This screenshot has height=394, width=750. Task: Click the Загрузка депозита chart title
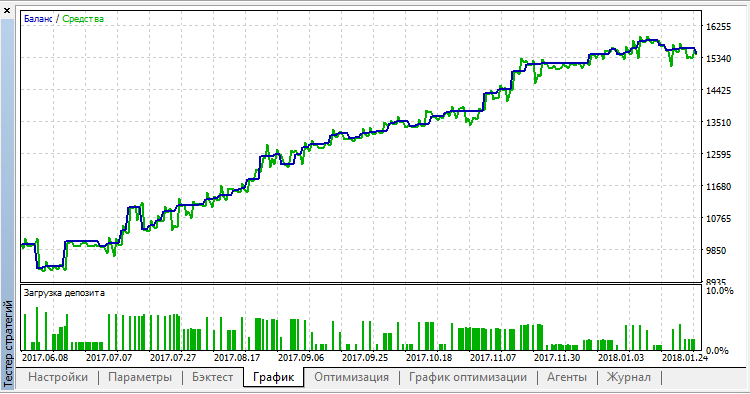tap(64, 293)
